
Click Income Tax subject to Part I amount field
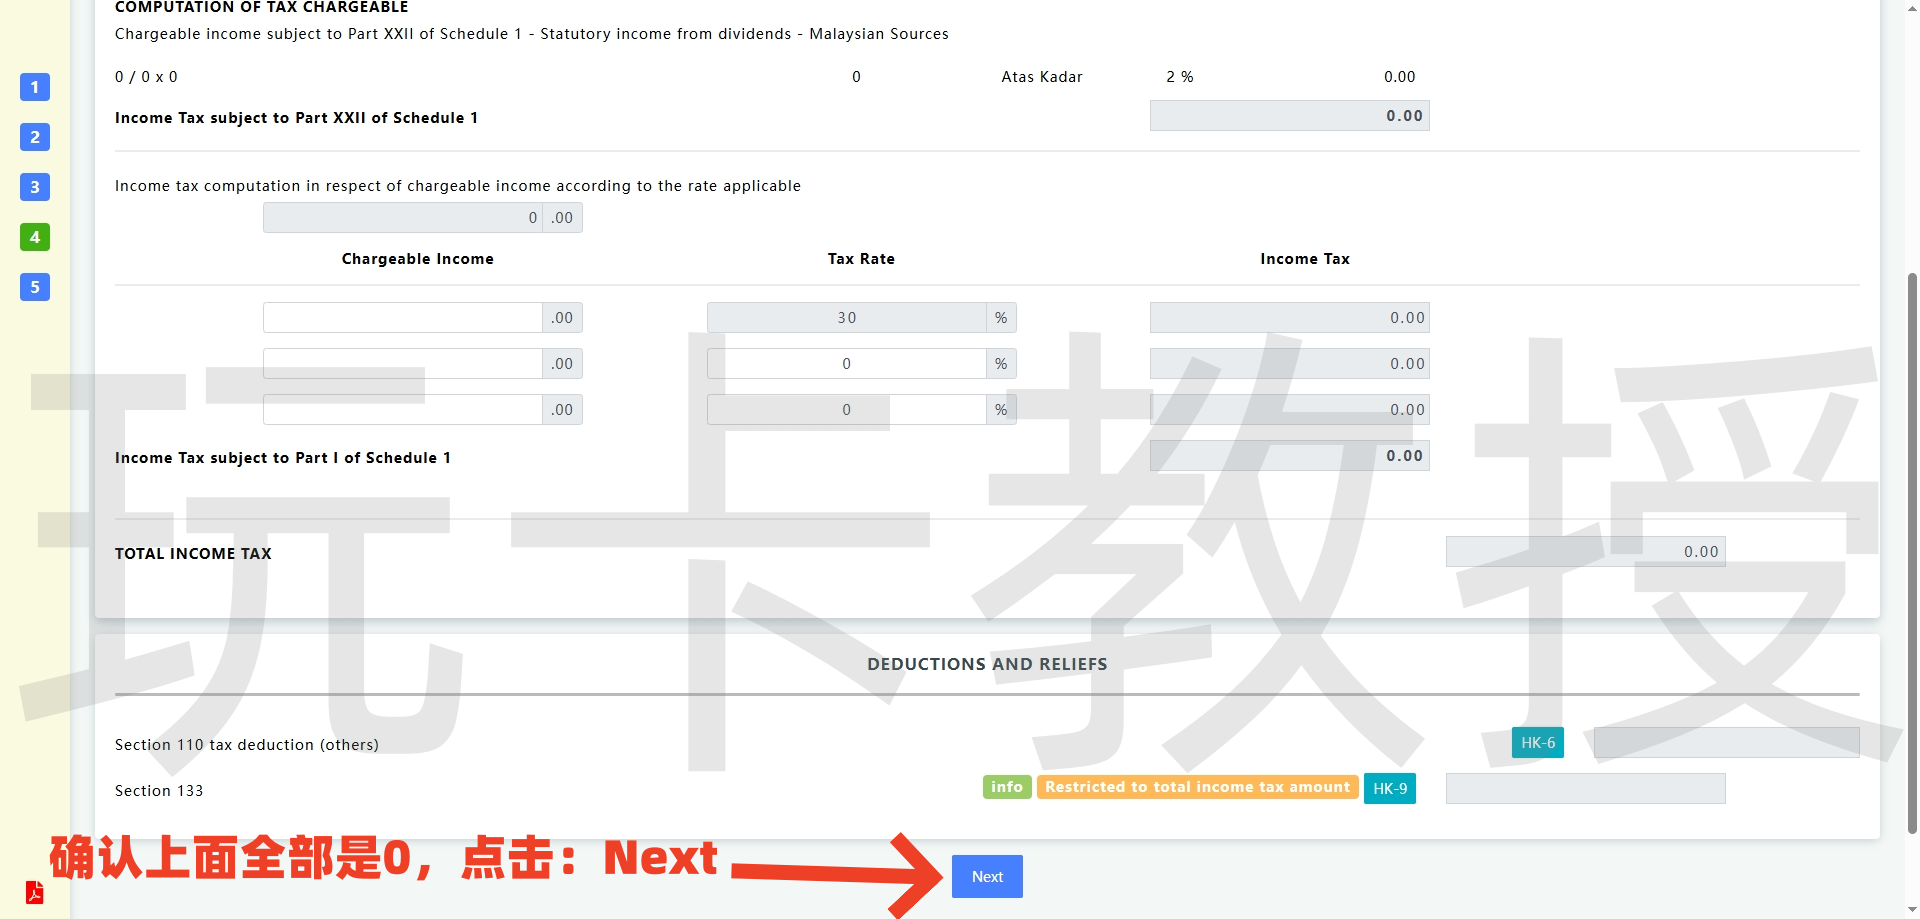click(1290, 456)
